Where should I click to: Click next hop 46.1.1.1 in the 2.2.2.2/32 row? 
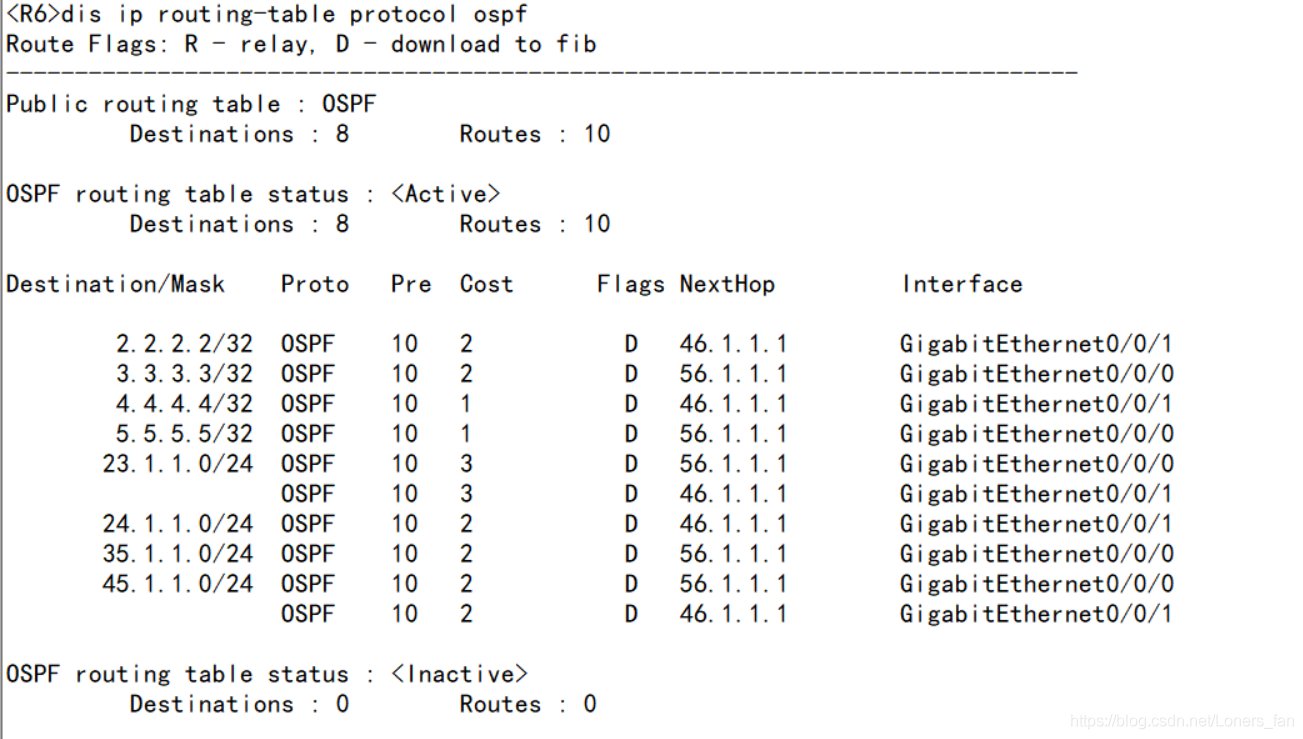tap(733, 344)
